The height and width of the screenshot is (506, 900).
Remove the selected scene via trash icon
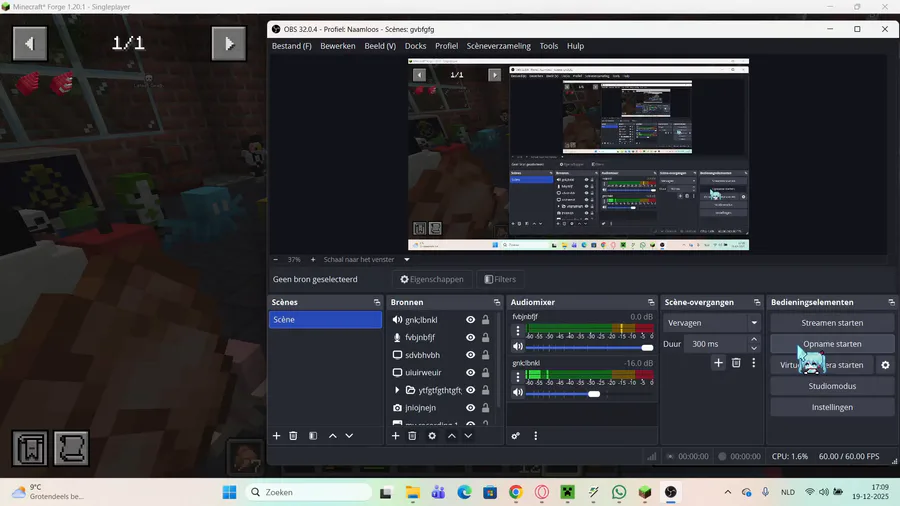293,436
